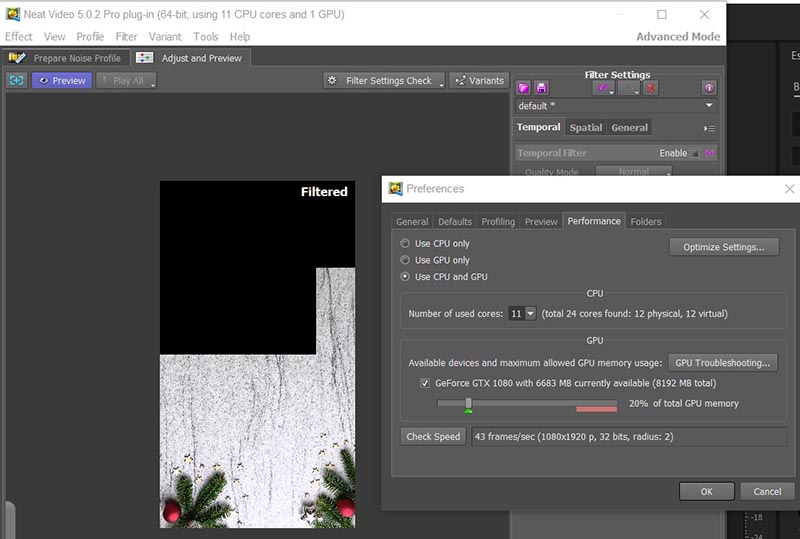Save the filter preset with the floppy icon
The image size is (800, 539).
(x=541, y=88)
